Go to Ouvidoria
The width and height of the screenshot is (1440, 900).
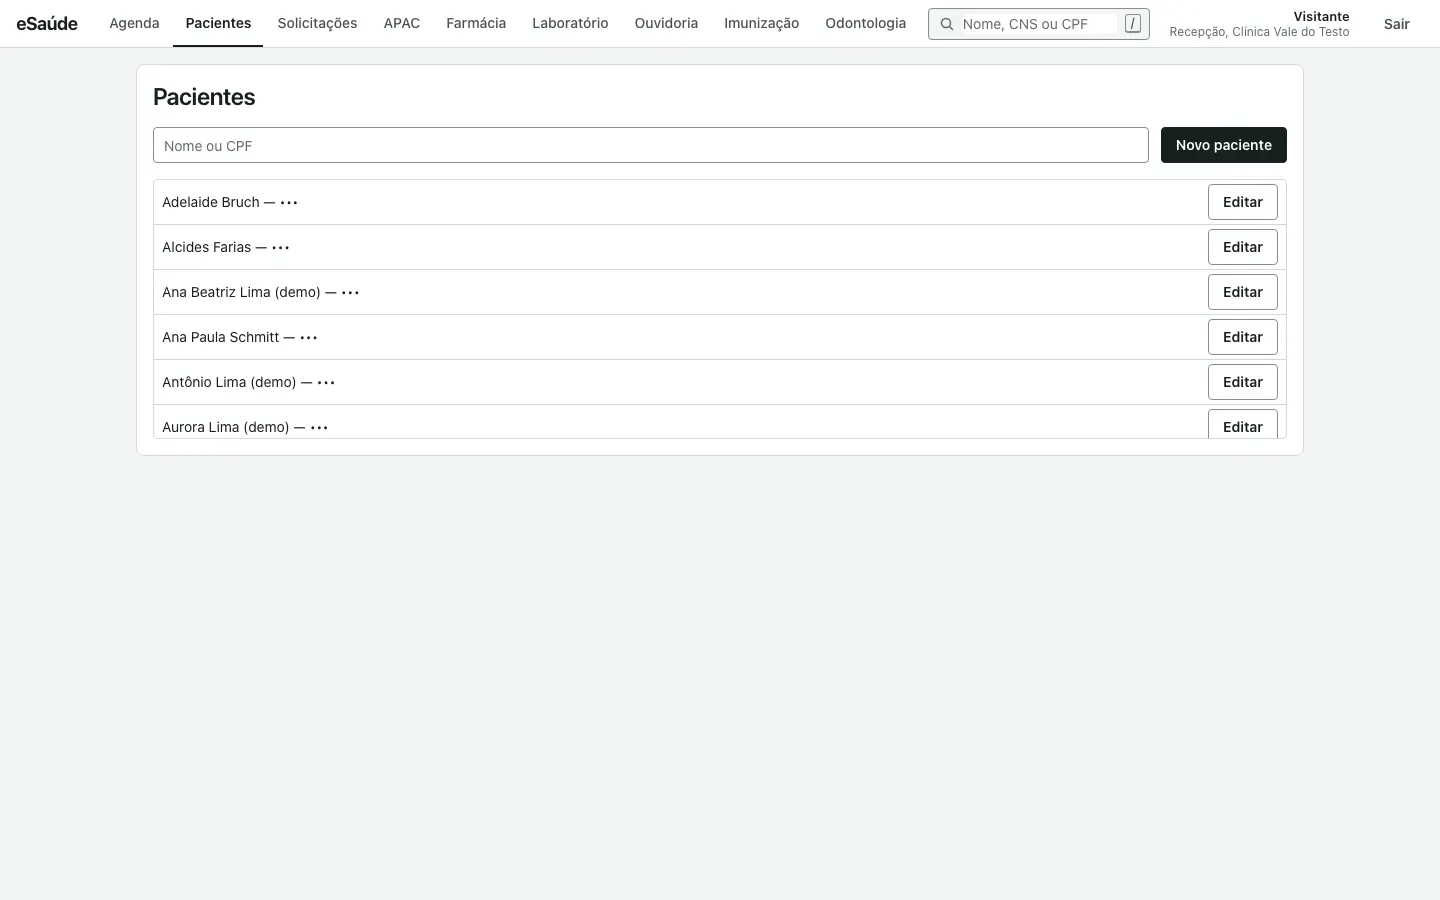pyautogui.click(x=666, y=23)
